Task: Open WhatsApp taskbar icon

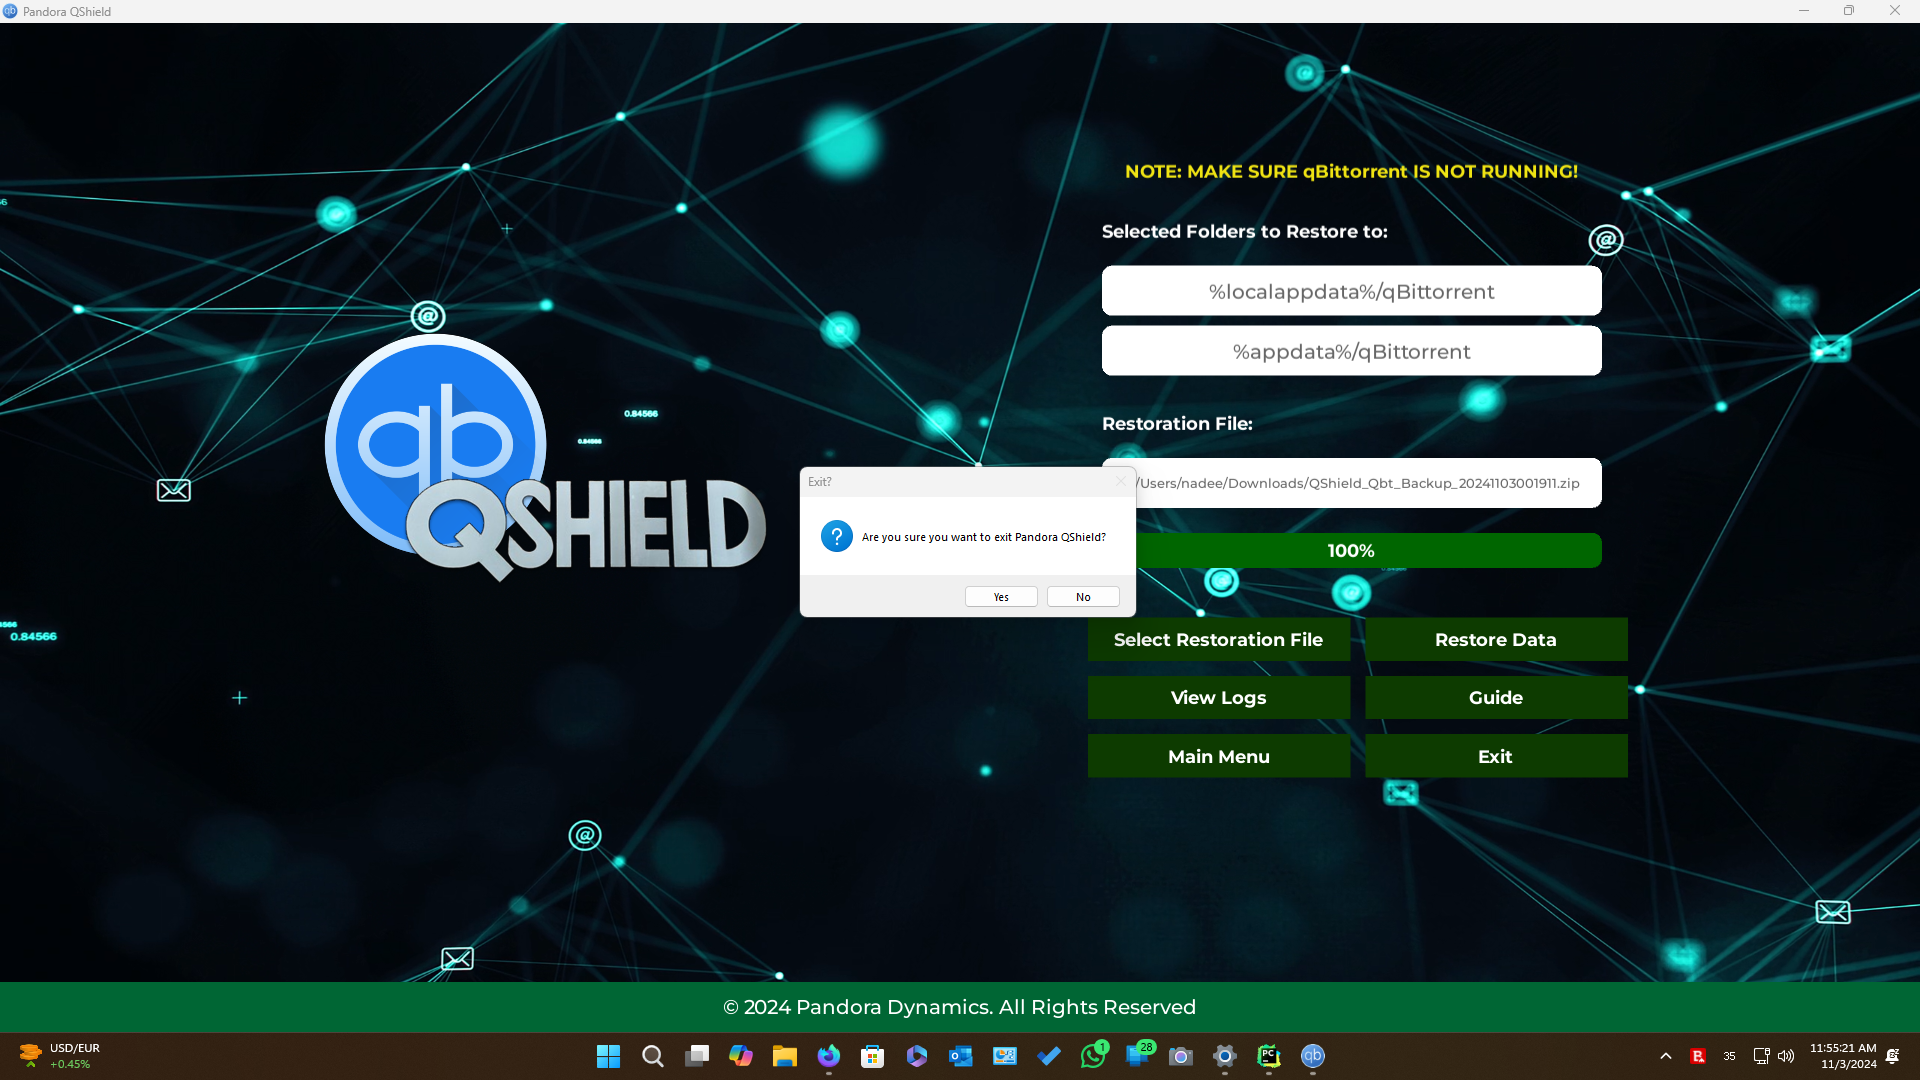Action: [1093, 1056]
